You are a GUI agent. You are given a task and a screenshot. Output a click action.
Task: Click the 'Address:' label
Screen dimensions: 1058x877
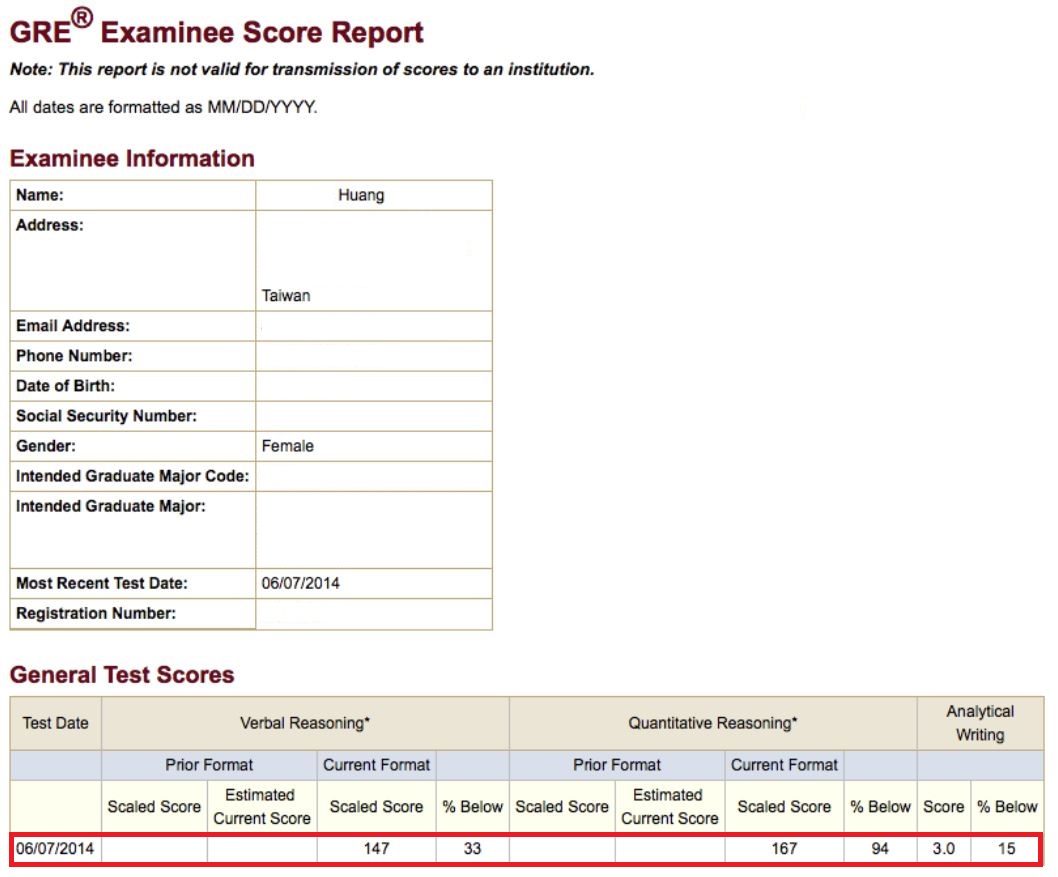[x=50, y=225]
